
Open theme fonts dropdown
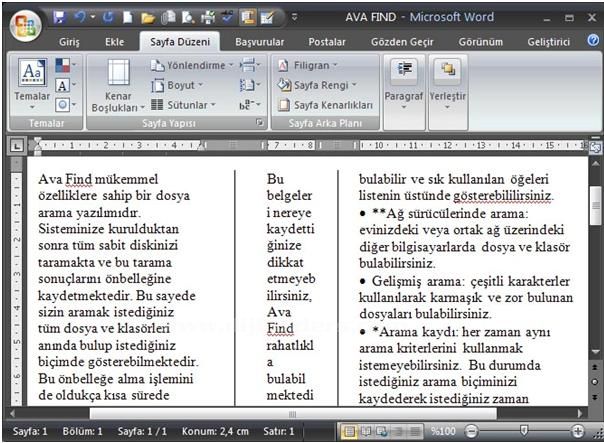tap(65, 85)
